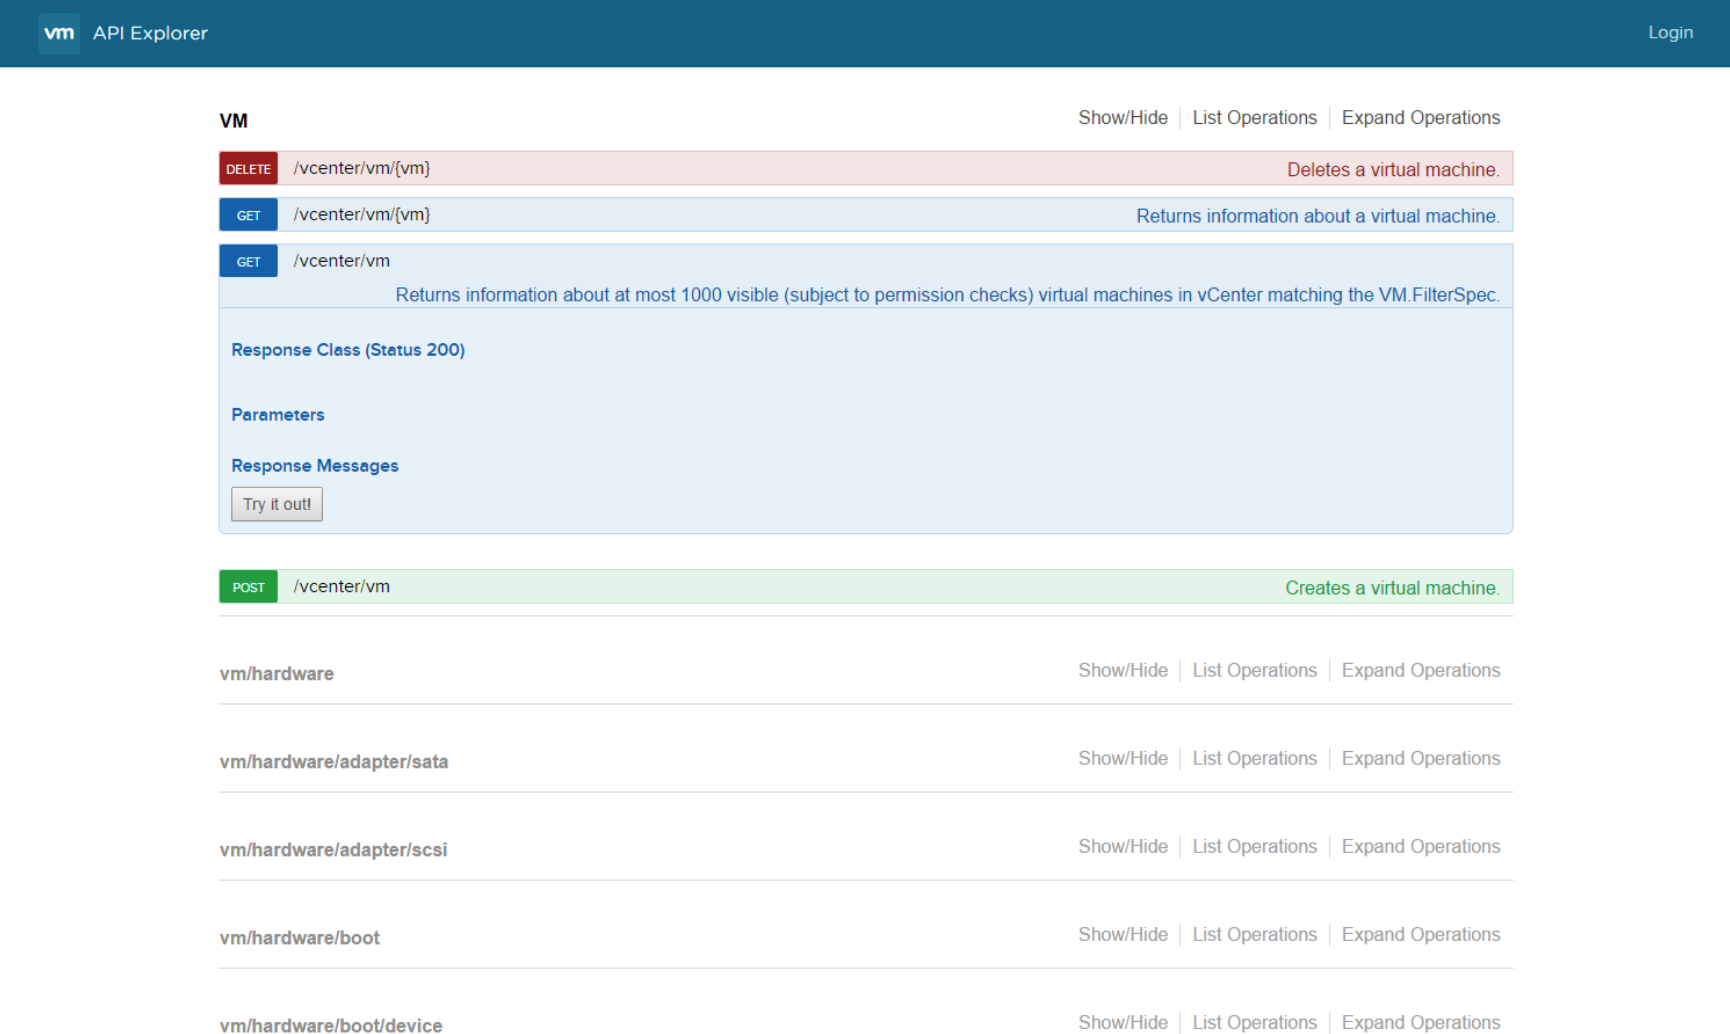Image resolution: width=1730 pixels, height=1034 pixels.
Task: Expand Operations for the VM section
Action: pos(1421,118)
